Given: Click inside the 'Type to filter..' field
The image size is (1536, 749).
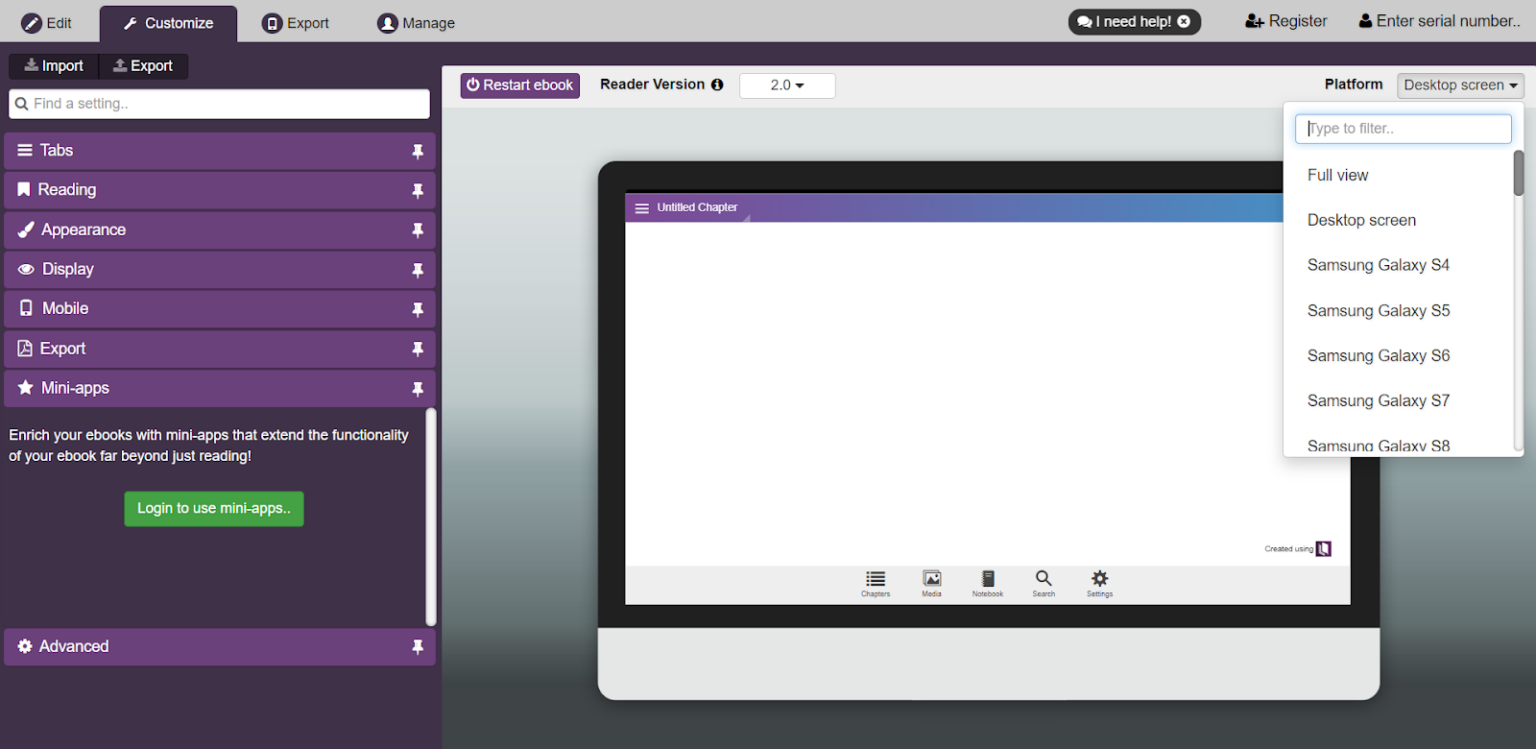Looking at the screenshot, I should [x=1403, y=128].
